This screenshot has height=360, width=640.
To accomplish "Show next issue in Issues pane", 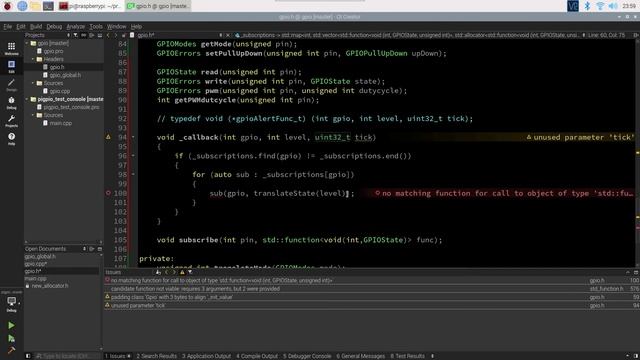I will tap(174, 272).
